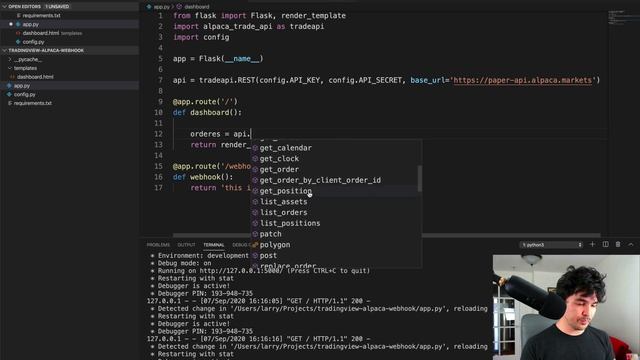Click the new terminal plus icon
This screenshot has height=360, width=640.
point(592,244)
